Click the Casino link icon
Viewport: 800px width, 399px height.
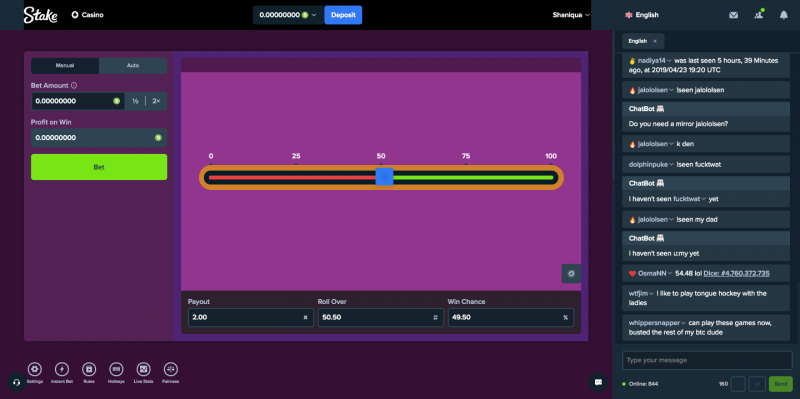point(75,15)
